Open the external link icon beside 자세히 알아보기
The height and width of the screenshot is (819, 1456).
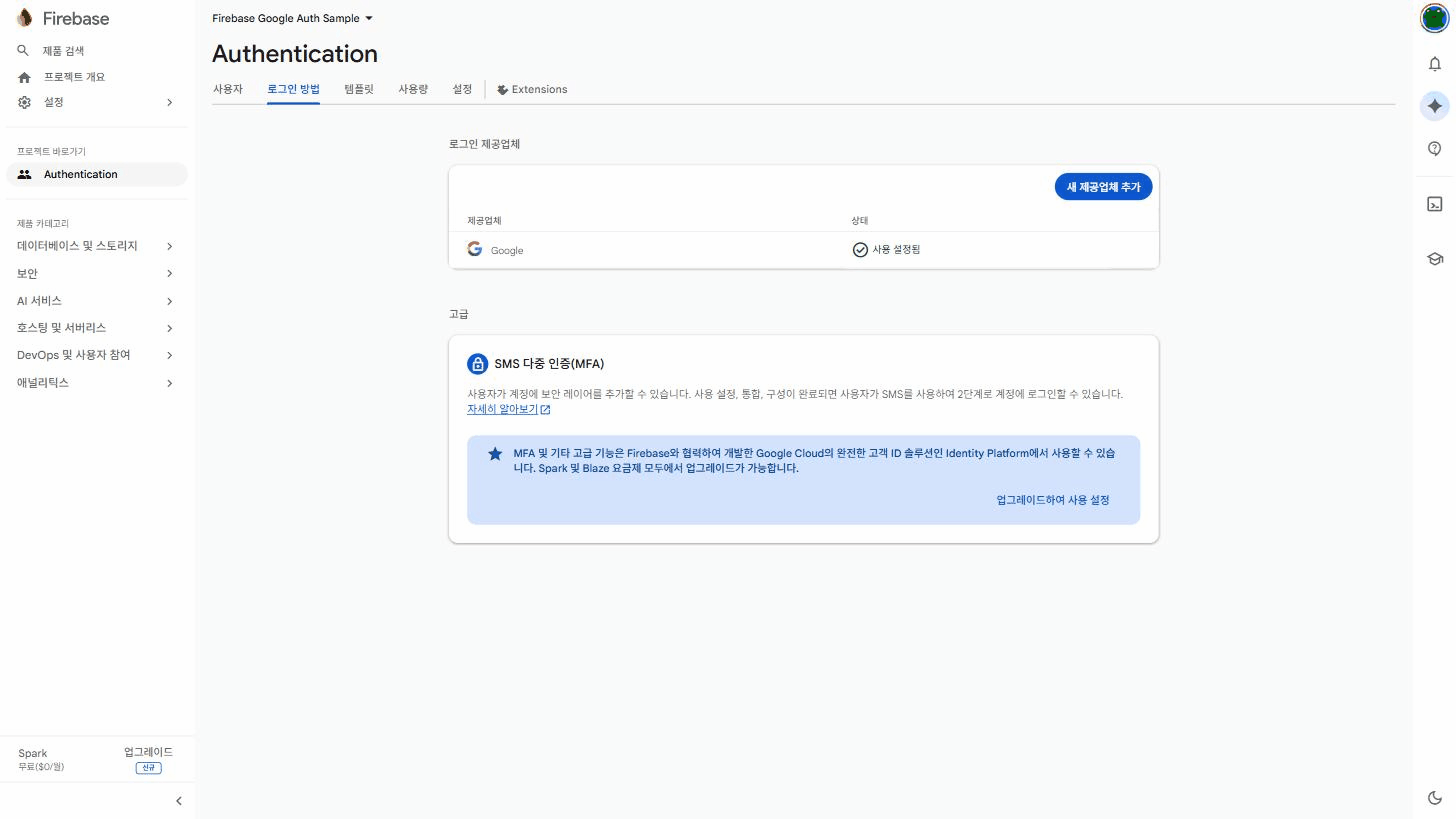(x=545, y=409)
